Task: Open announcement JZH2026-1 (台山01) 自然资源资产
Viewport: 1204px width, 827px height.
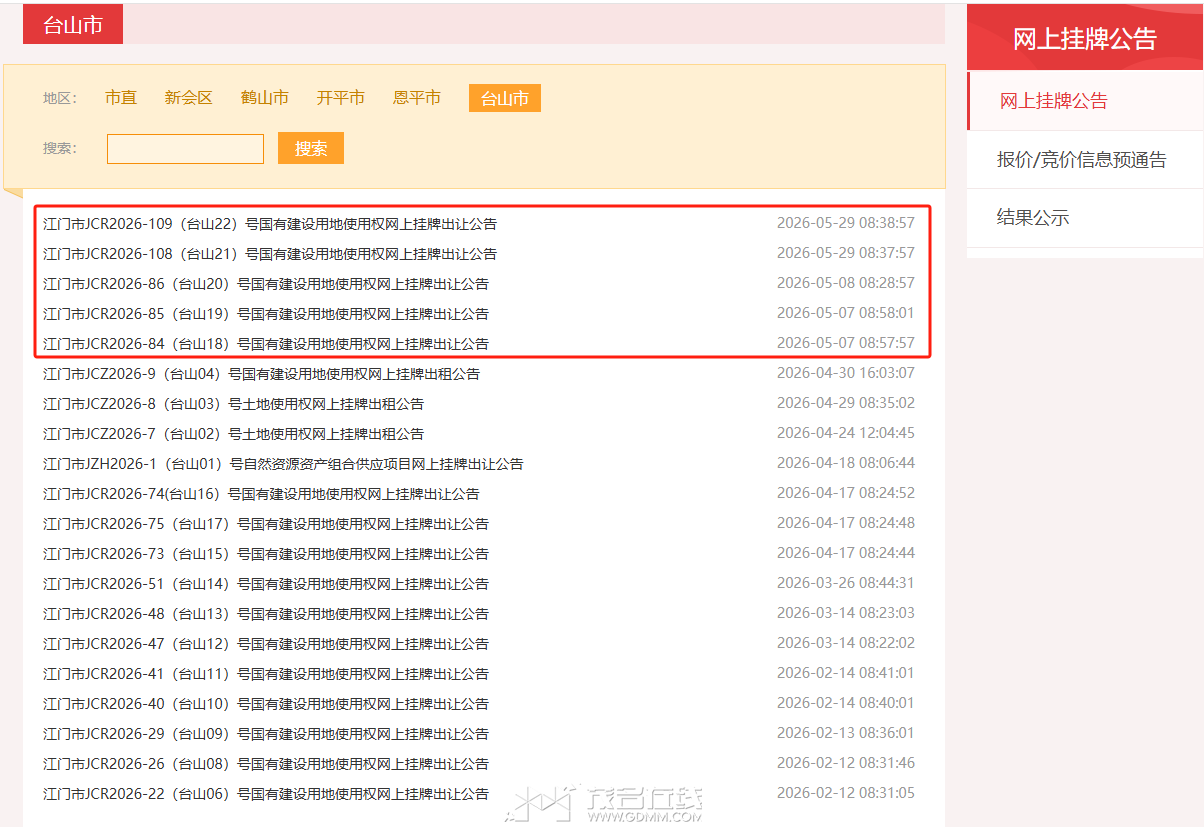Action: [x=284, y=464]
